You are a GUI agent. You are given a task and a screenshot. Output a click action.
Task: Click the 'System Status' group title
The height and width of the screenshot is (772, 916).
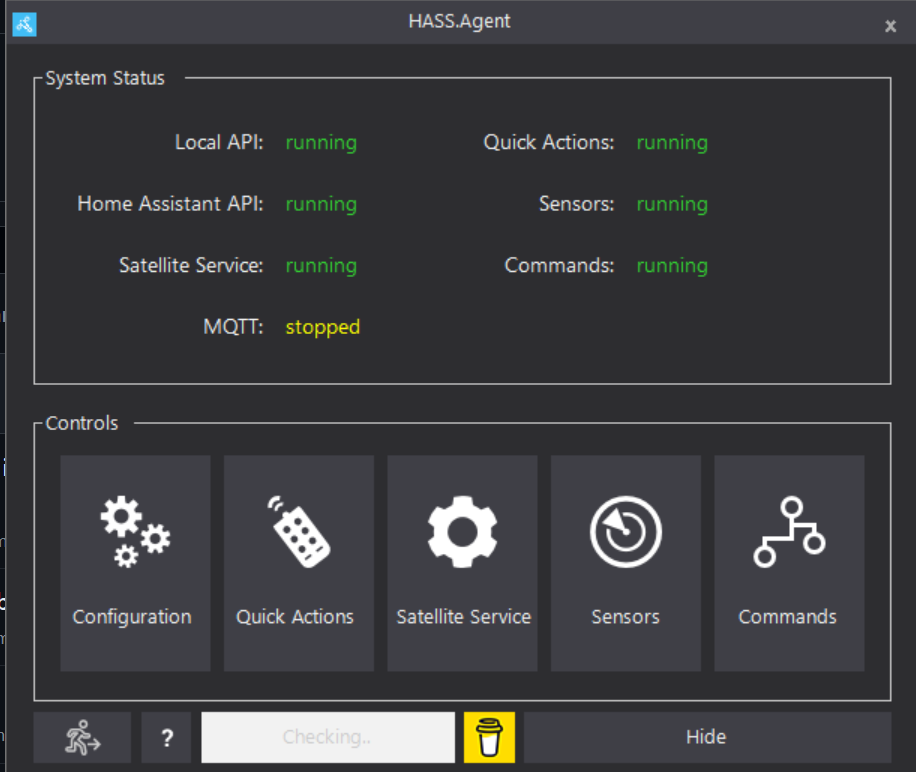[x=105, y=78]
